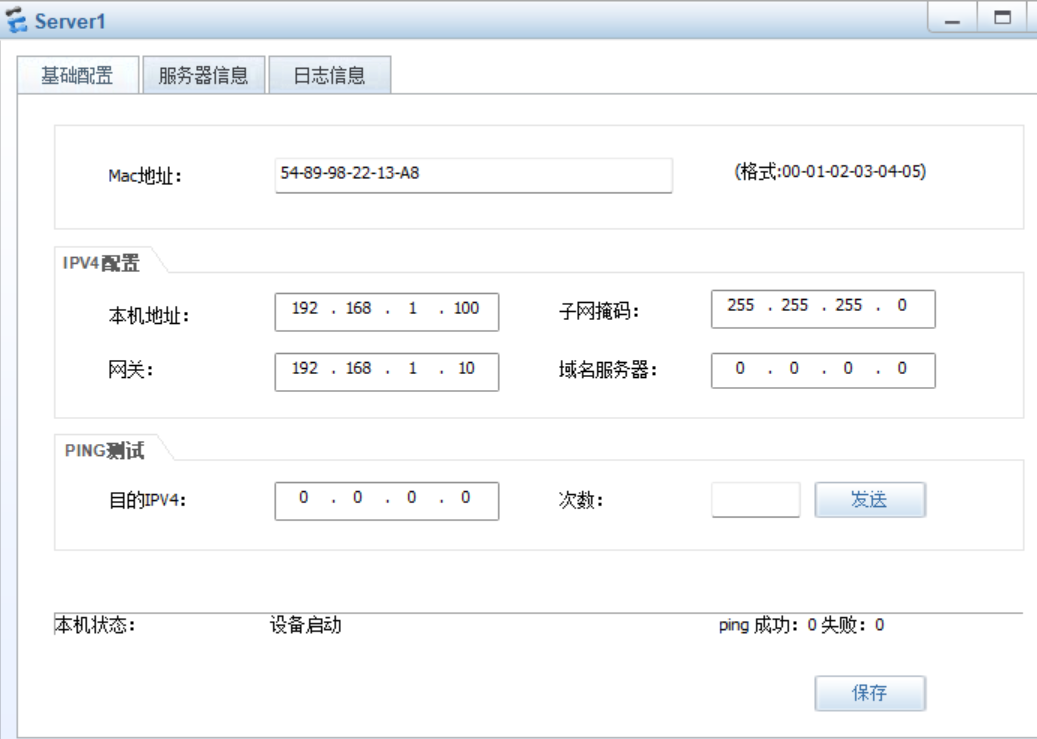The width and height of the screenshot is (1037, 739).
Task: Click the 目的IPV4 input field
Action: pos(387,501)
